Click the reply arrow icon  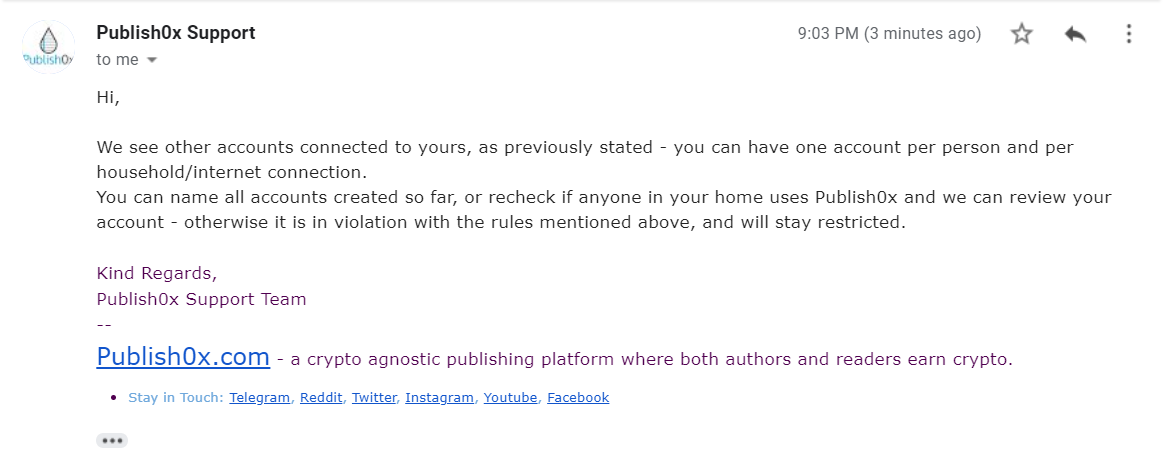(x=1075, y=33)
